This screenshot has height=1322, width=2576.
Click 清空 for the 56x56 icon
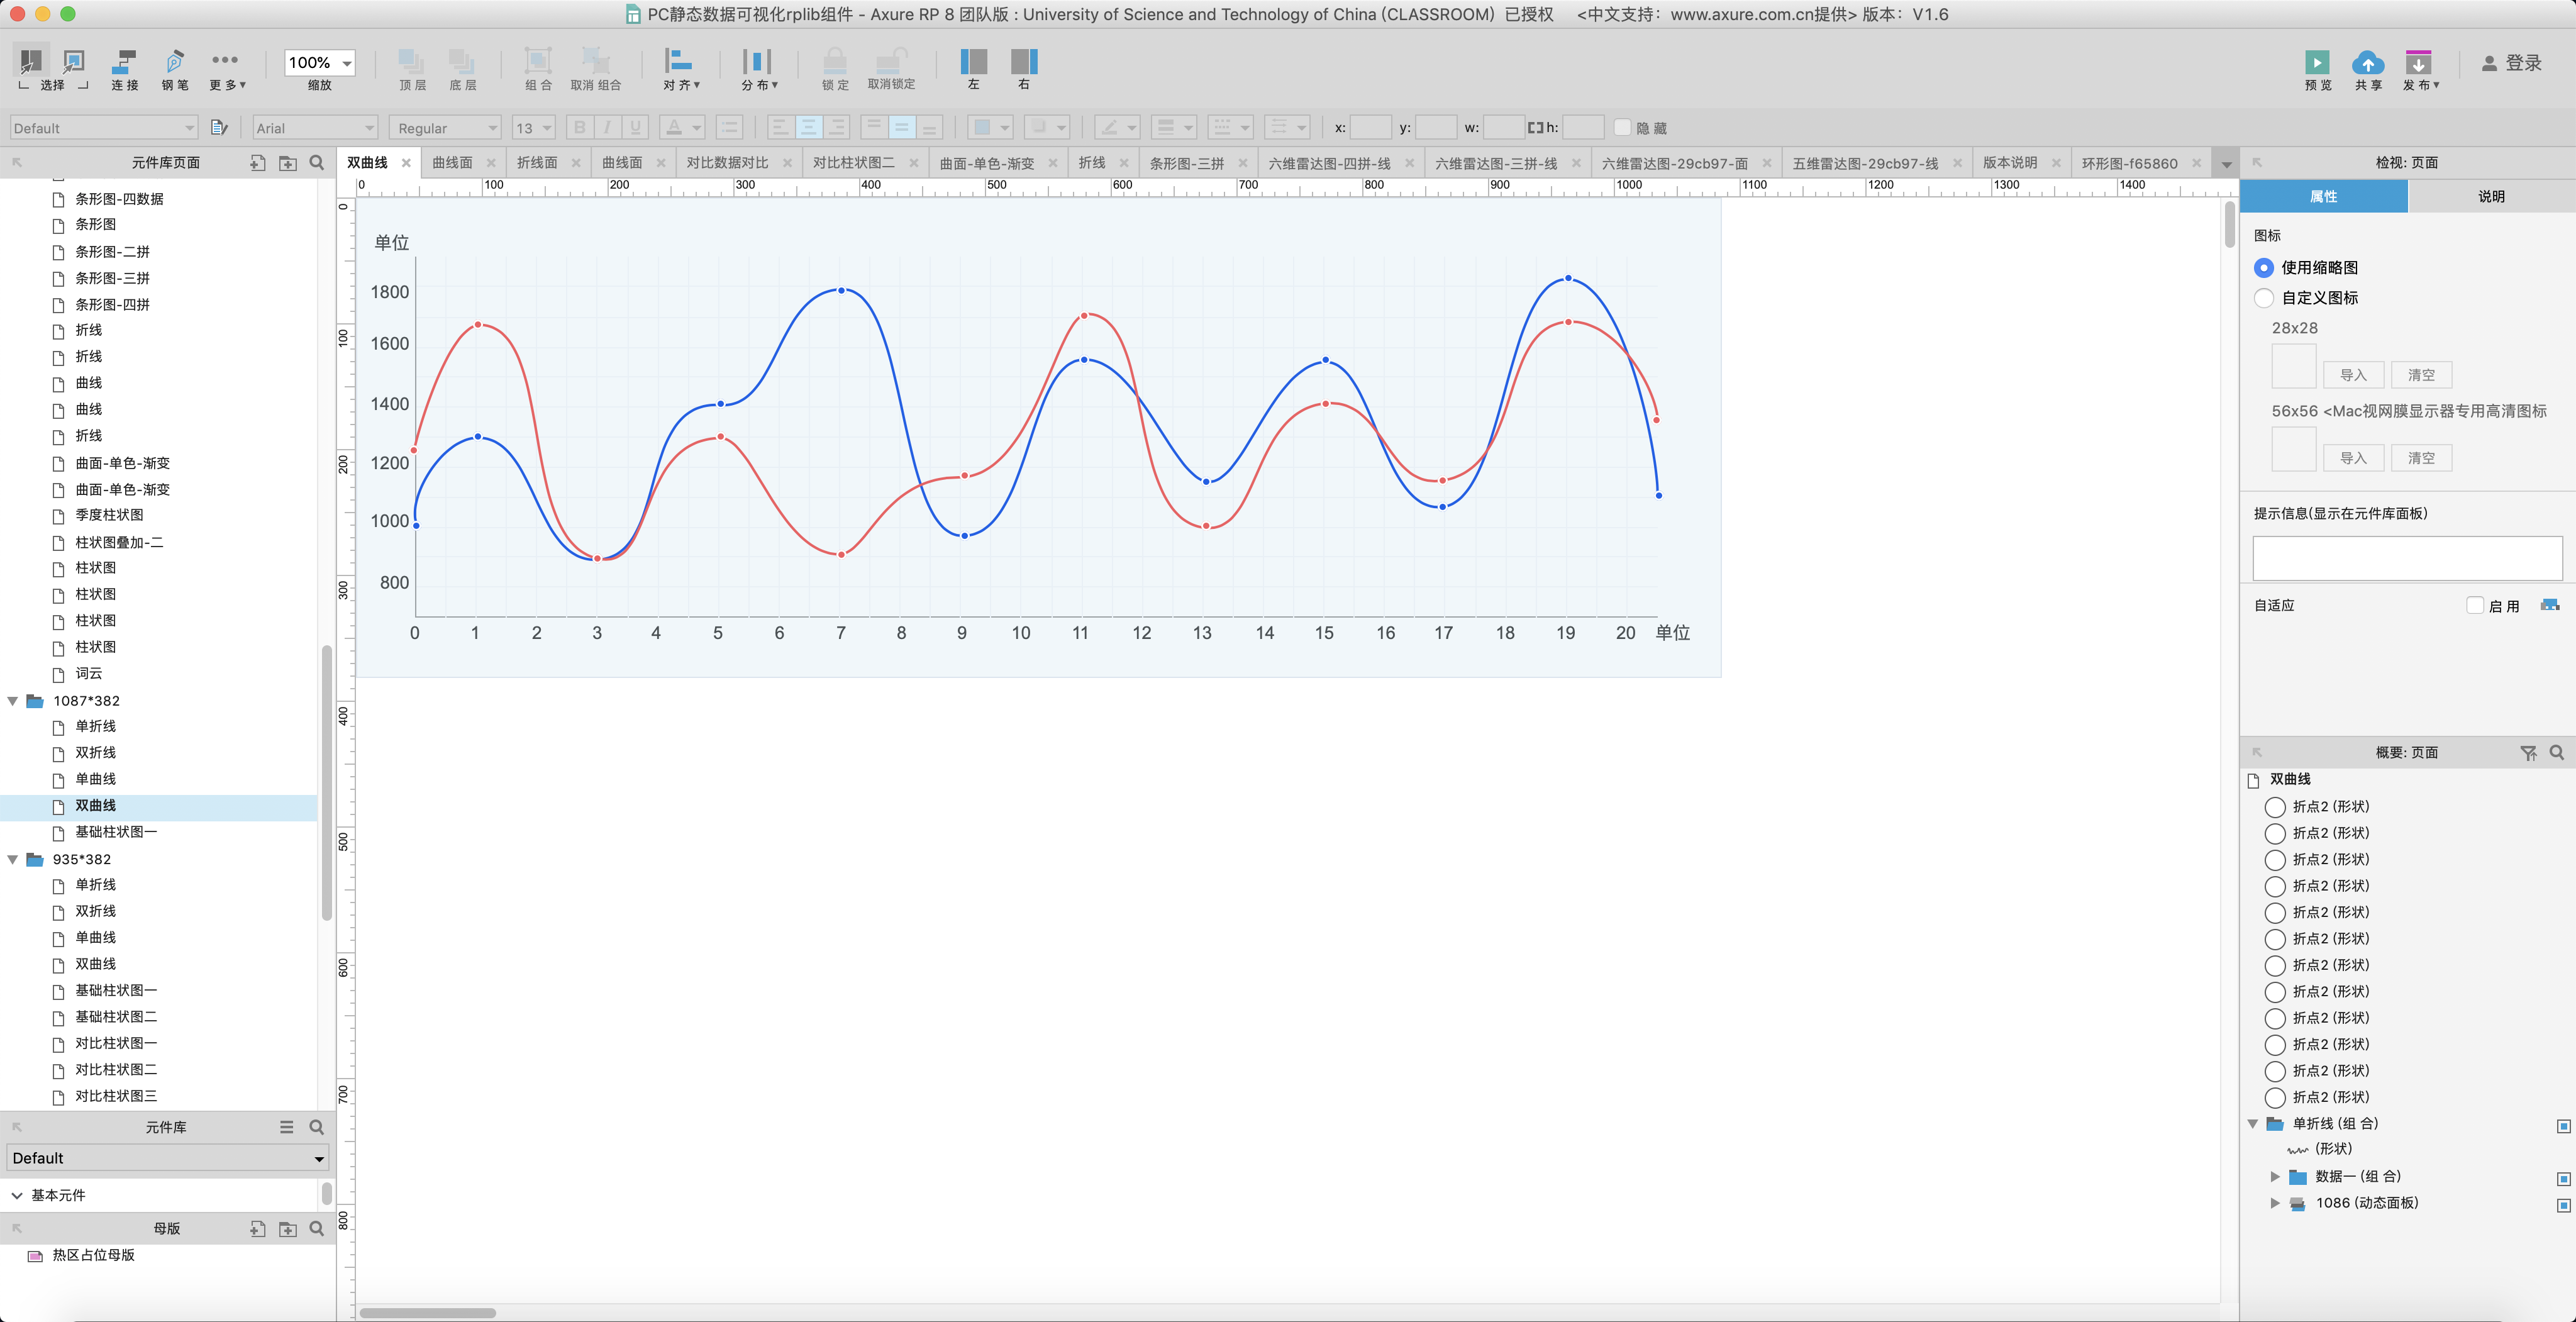2421,458
